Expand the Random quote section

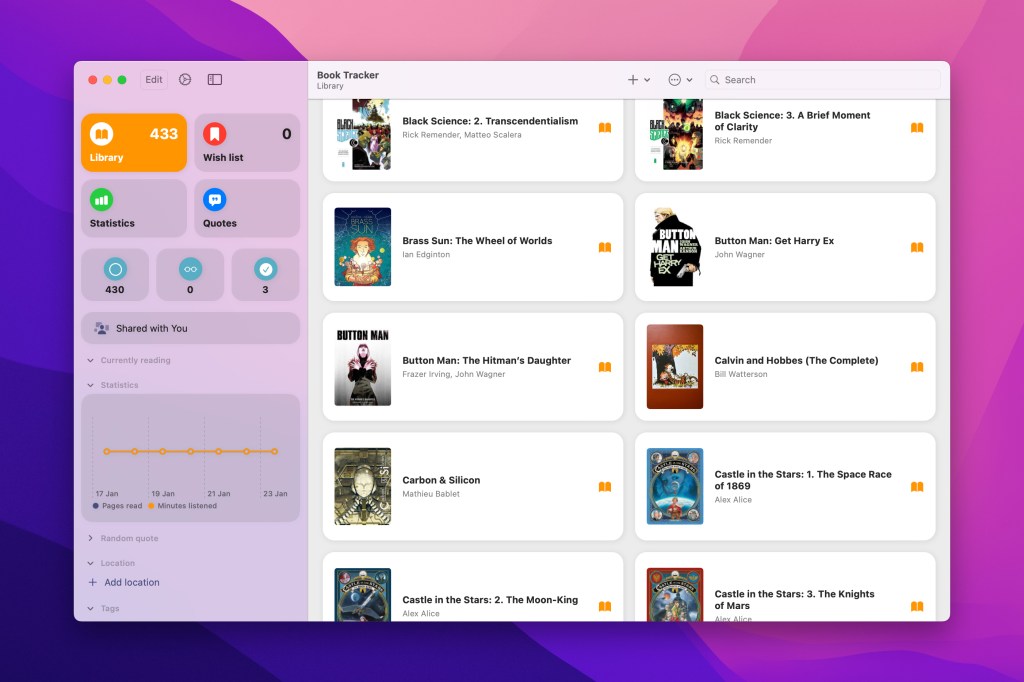(x=91, y=538)
